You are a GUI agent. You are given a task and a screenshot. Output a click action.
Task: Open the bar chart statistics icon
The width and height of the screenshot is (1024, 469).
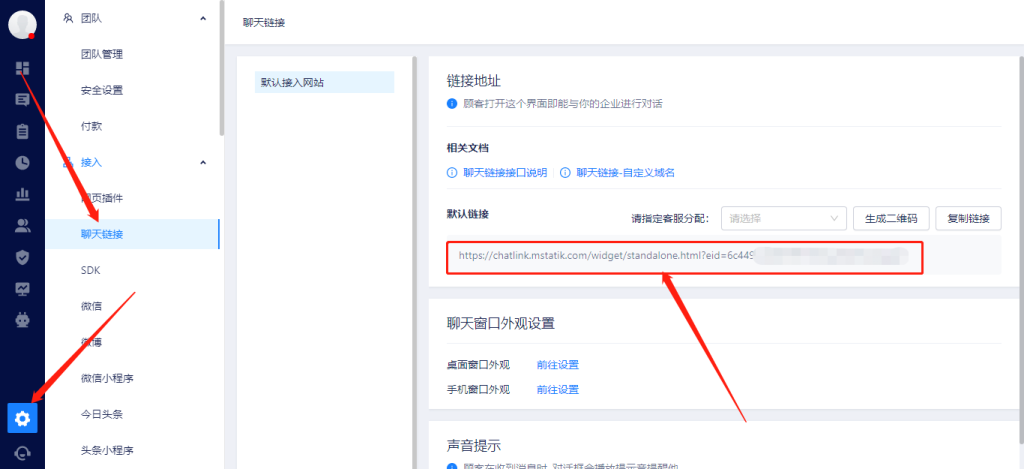click(x=22, y=193)
